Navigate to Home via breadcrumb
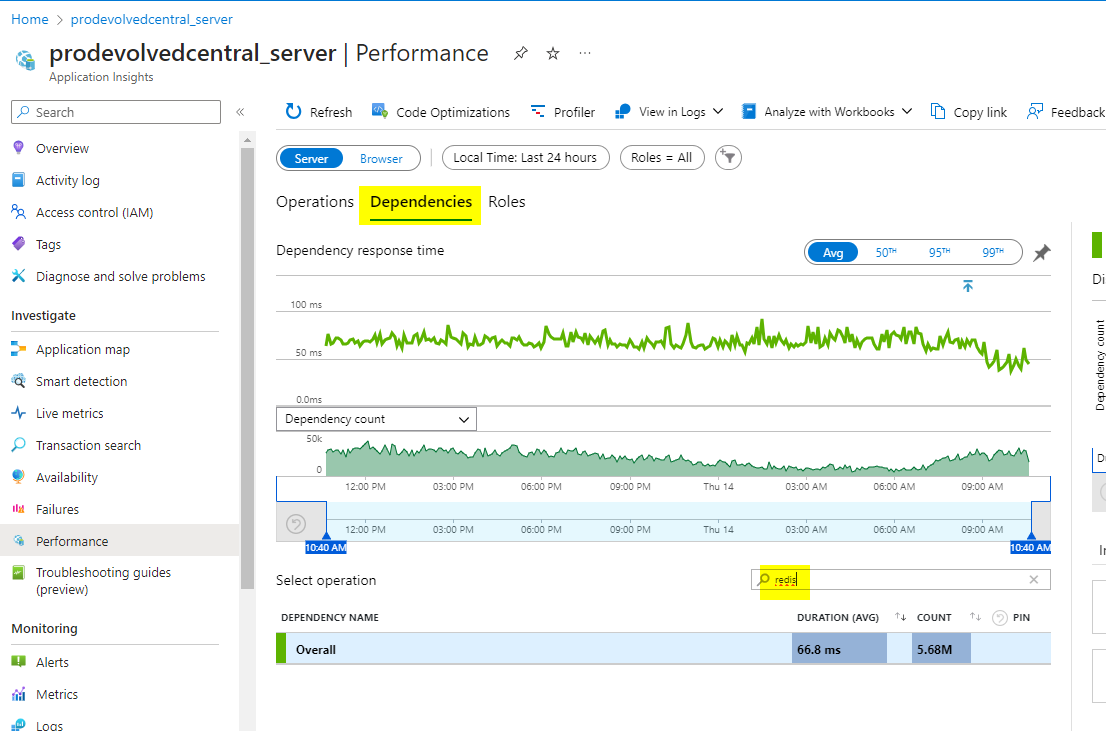Viewport: 1106px width, 731px height. point(29,18)
